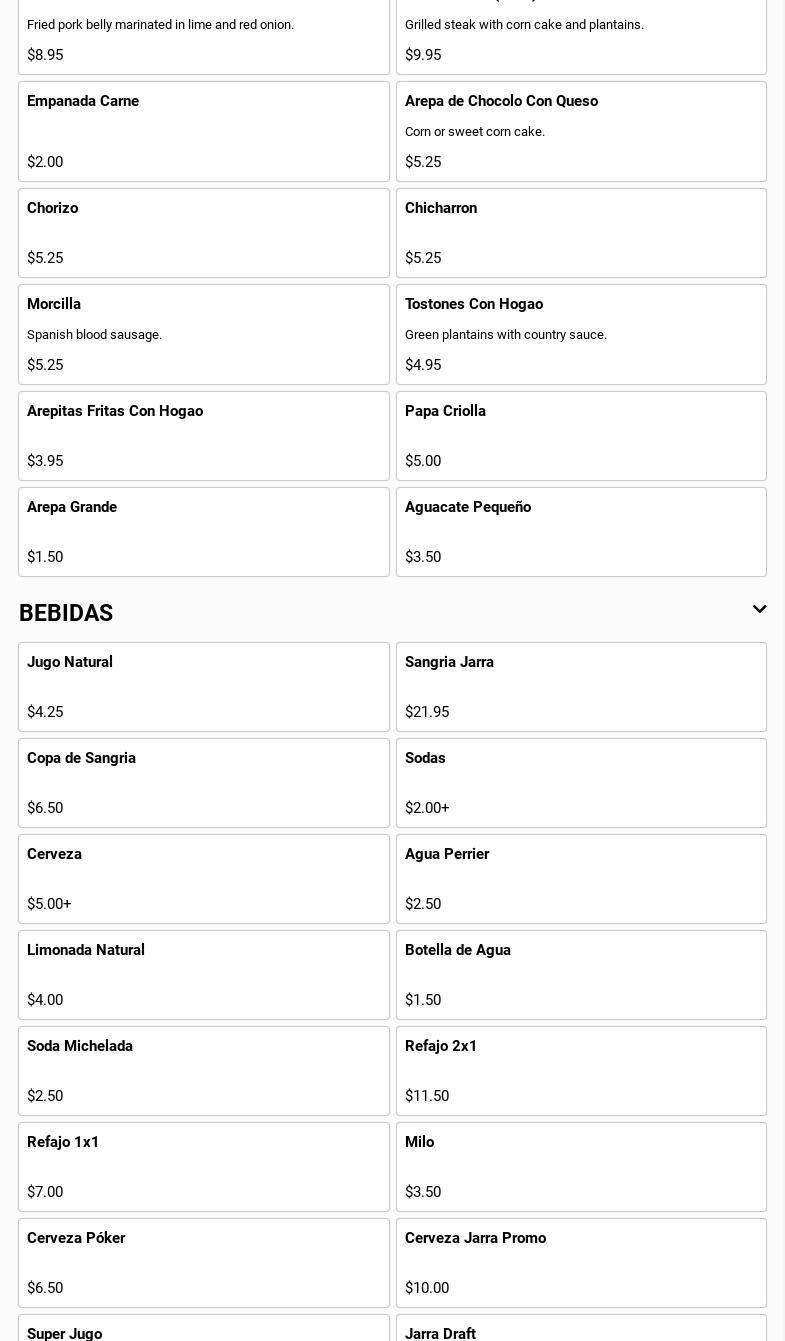Open Morcilla Spanish blood sausage item
Screen dimensions: 785x1341
click(203, 334)
